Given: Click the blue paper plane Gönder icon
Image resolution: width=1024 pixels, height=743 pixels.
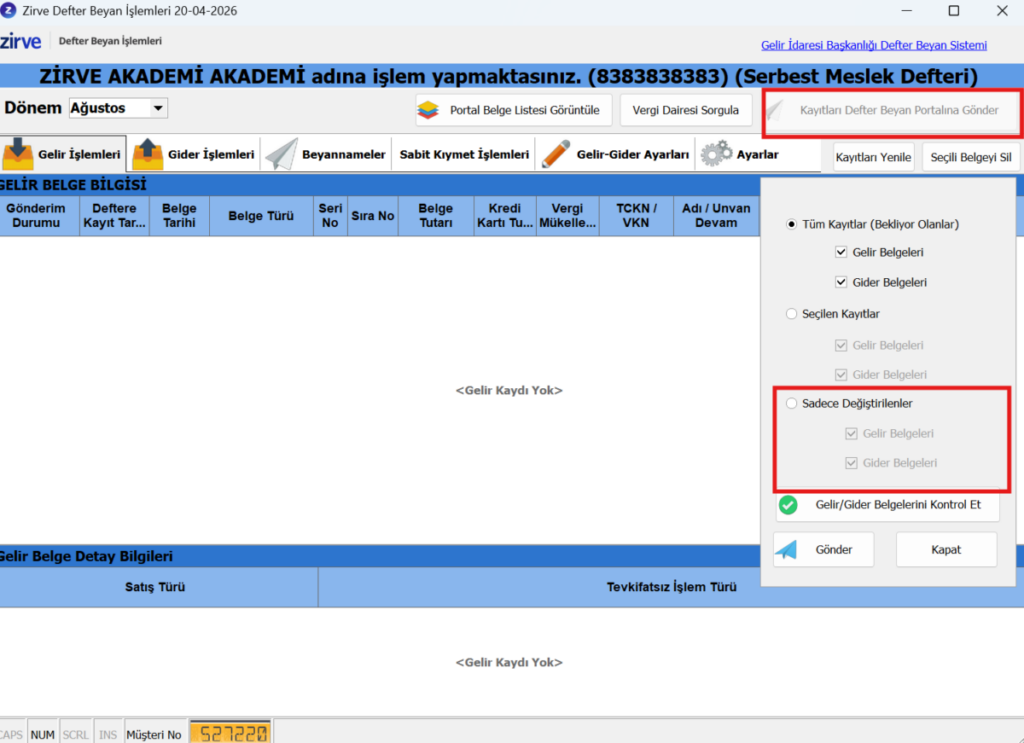Looking at the screenshot, I should tap(786, 550).
